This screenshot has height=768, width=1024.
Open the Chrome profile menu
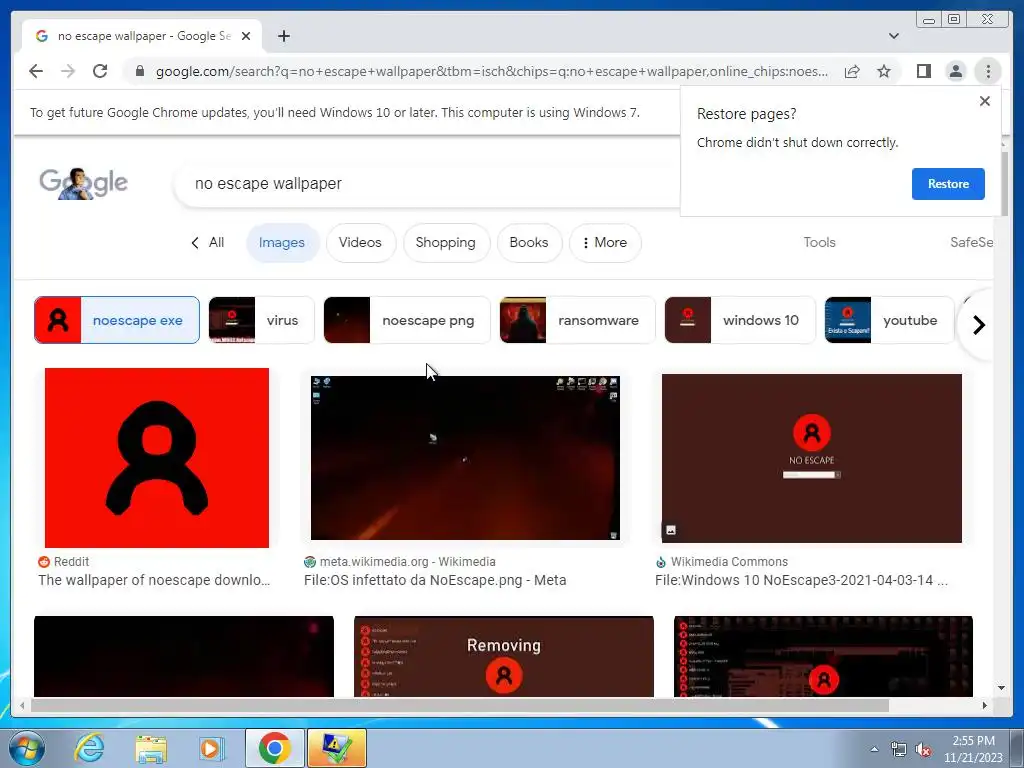[x=955, y=71]
